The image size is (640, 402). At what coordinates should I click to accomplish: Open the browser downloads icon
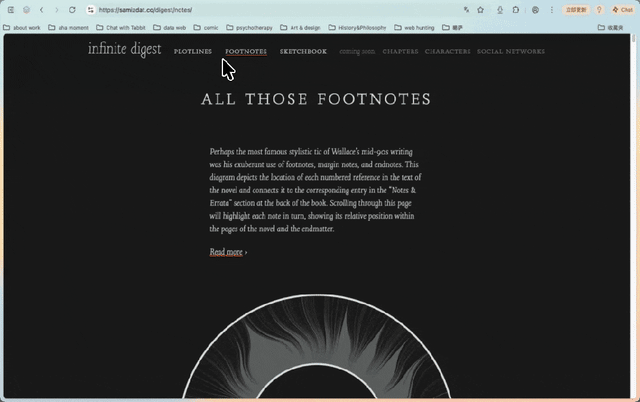coord(500,10)
